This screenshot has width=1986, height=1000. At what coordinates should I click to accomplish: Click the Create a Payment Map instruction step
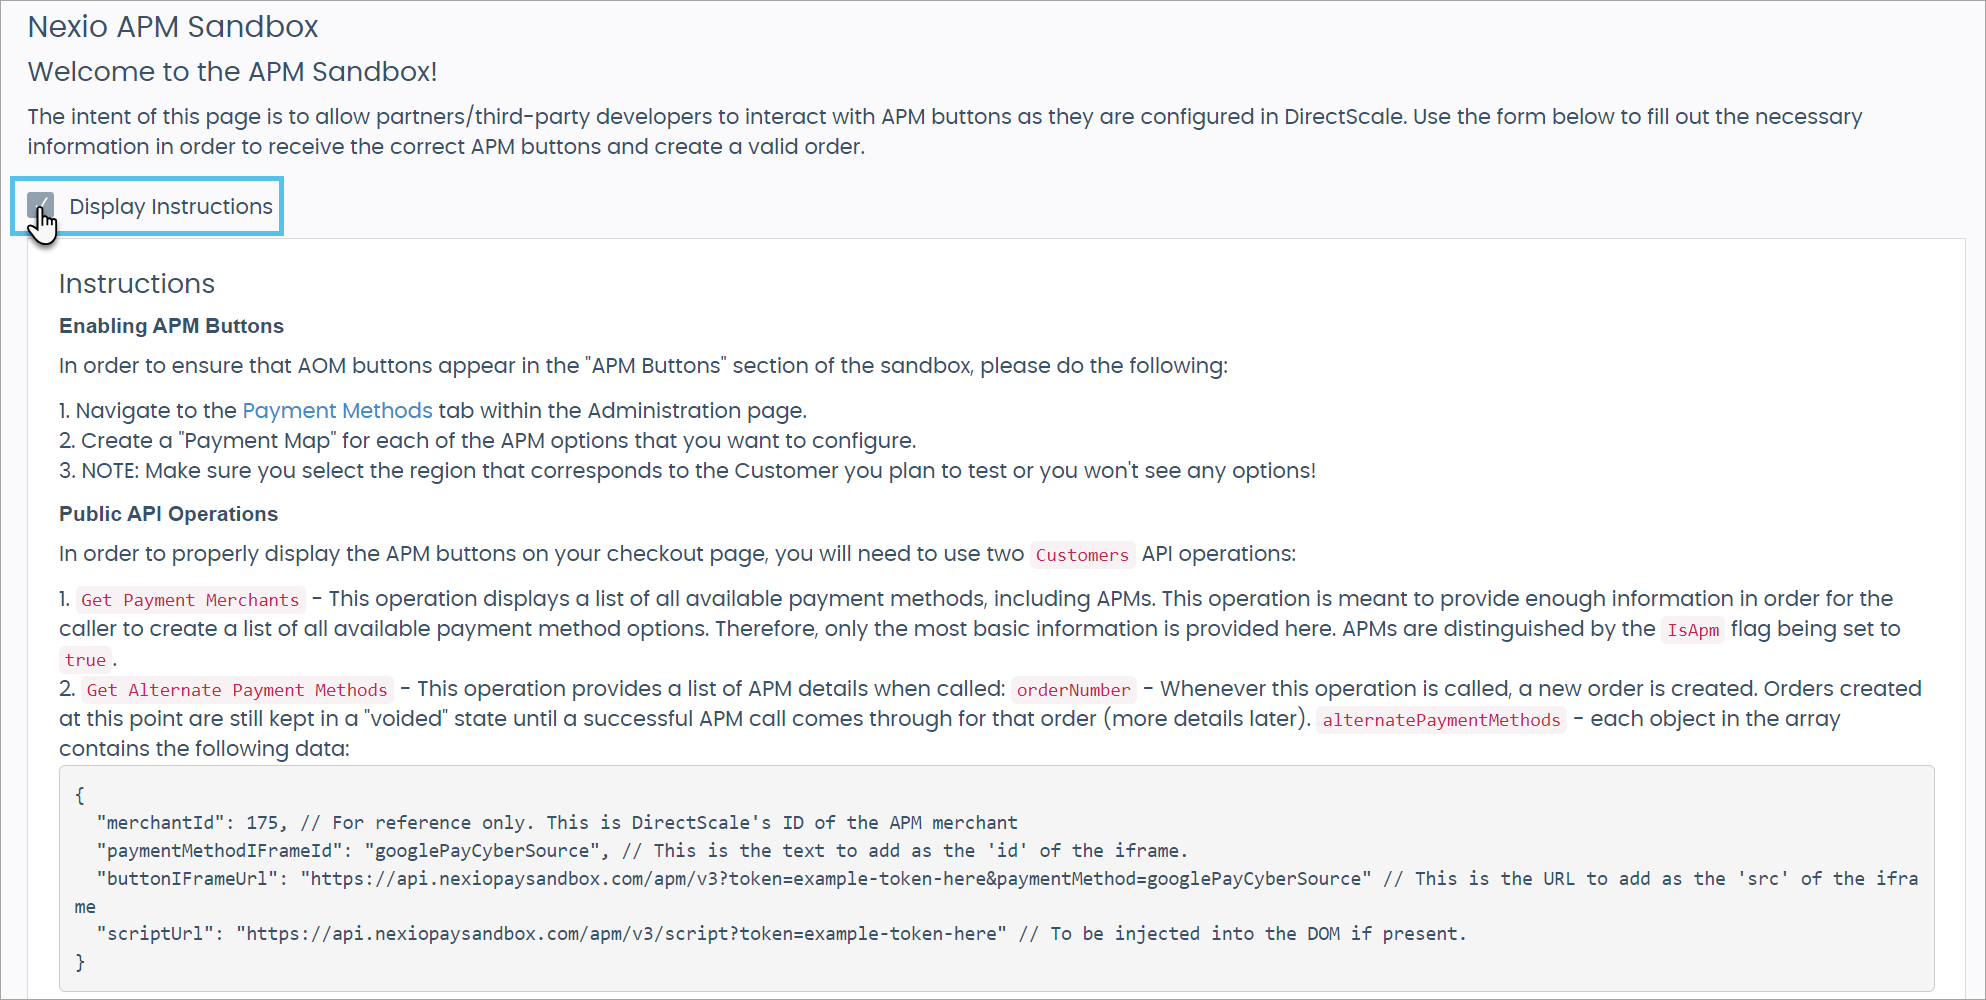[x=498, y=441]
